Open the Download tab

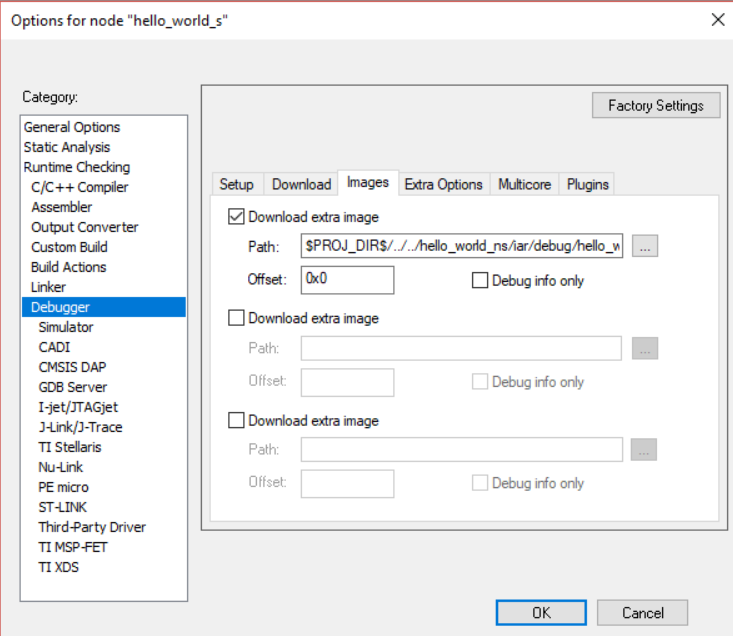click(x=301, y=184)
